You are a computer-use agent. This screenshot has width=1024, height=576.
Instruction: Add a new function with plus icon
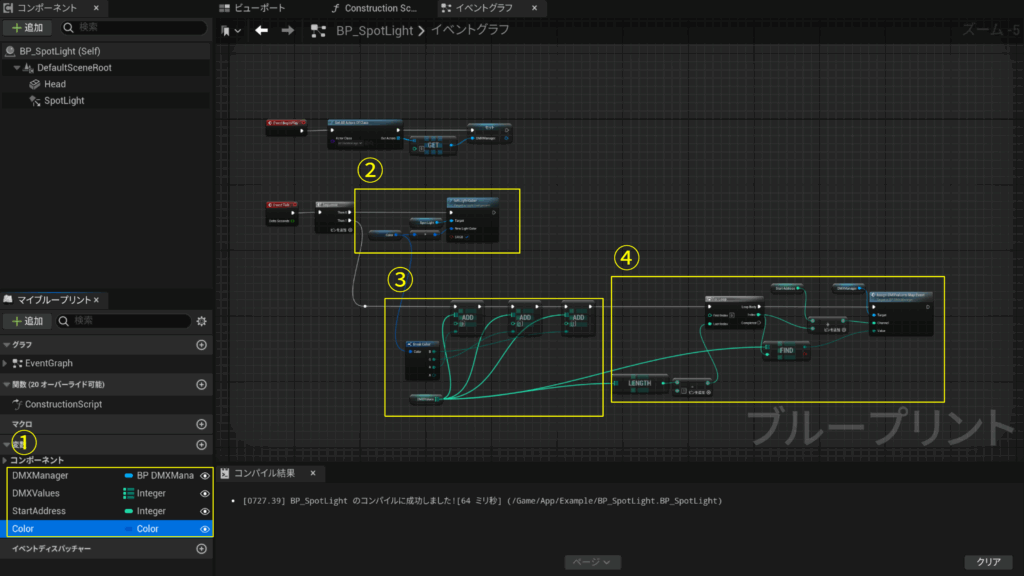201,385
